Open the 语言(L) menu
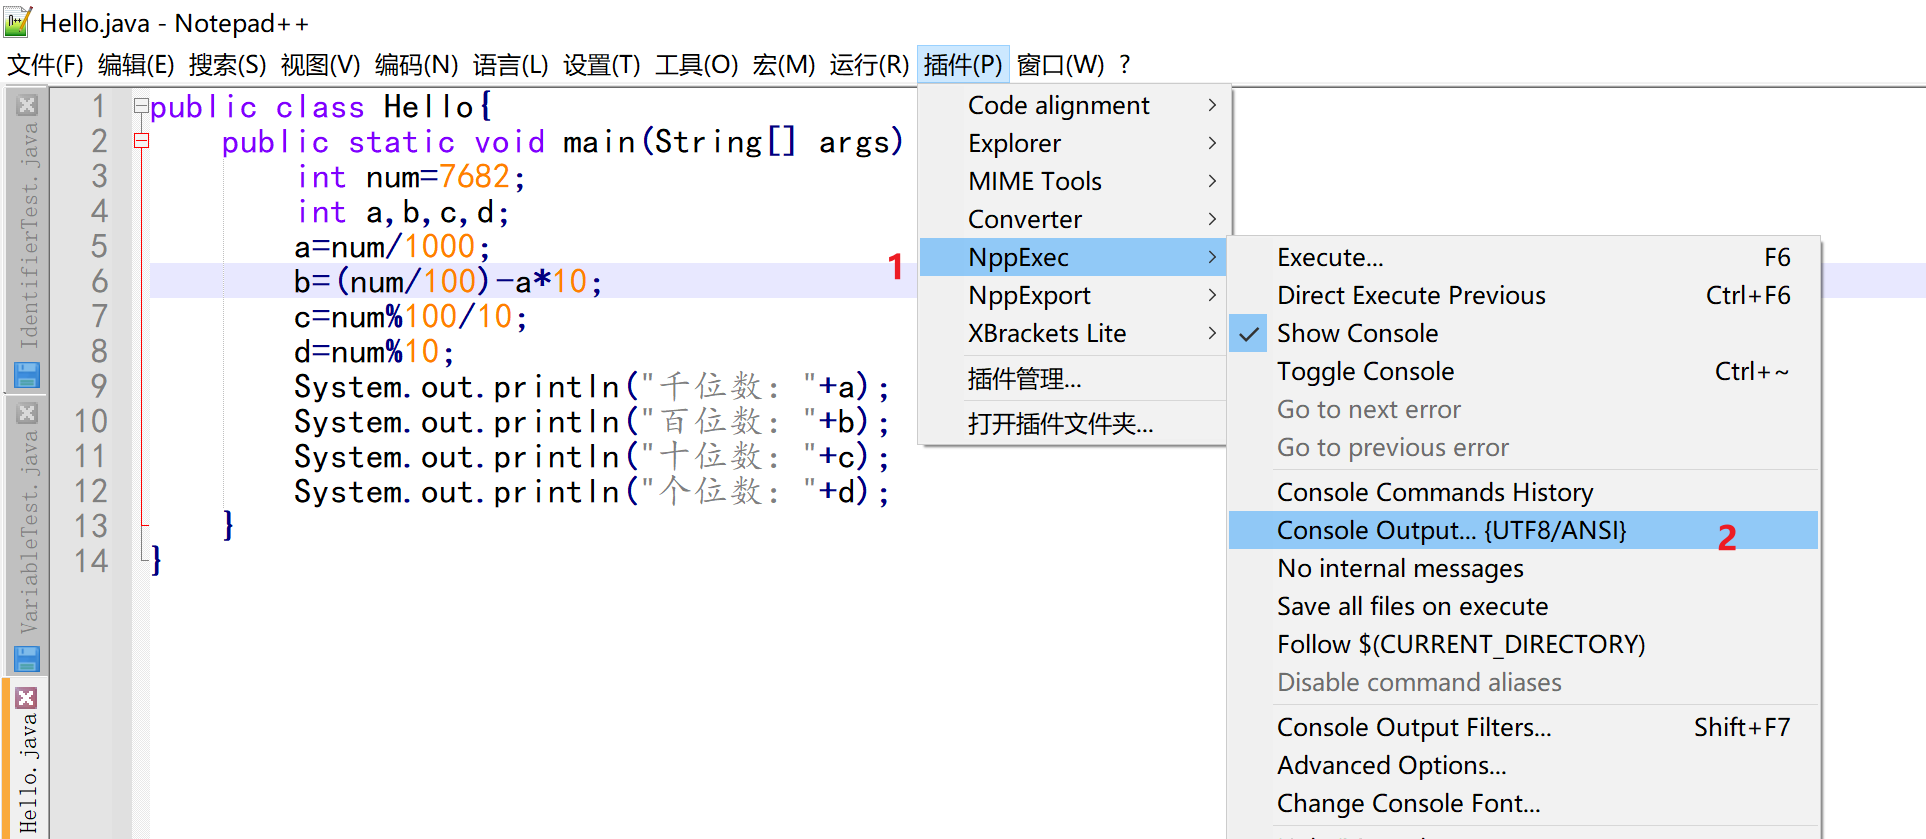 click(510, 65)
